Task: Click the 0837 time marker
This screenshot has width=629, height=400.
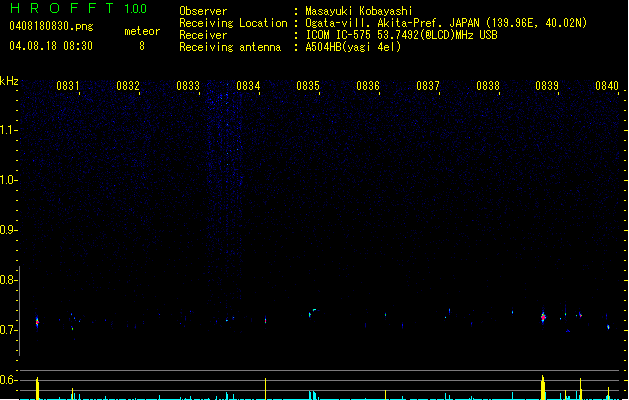Action: [428, 86]
